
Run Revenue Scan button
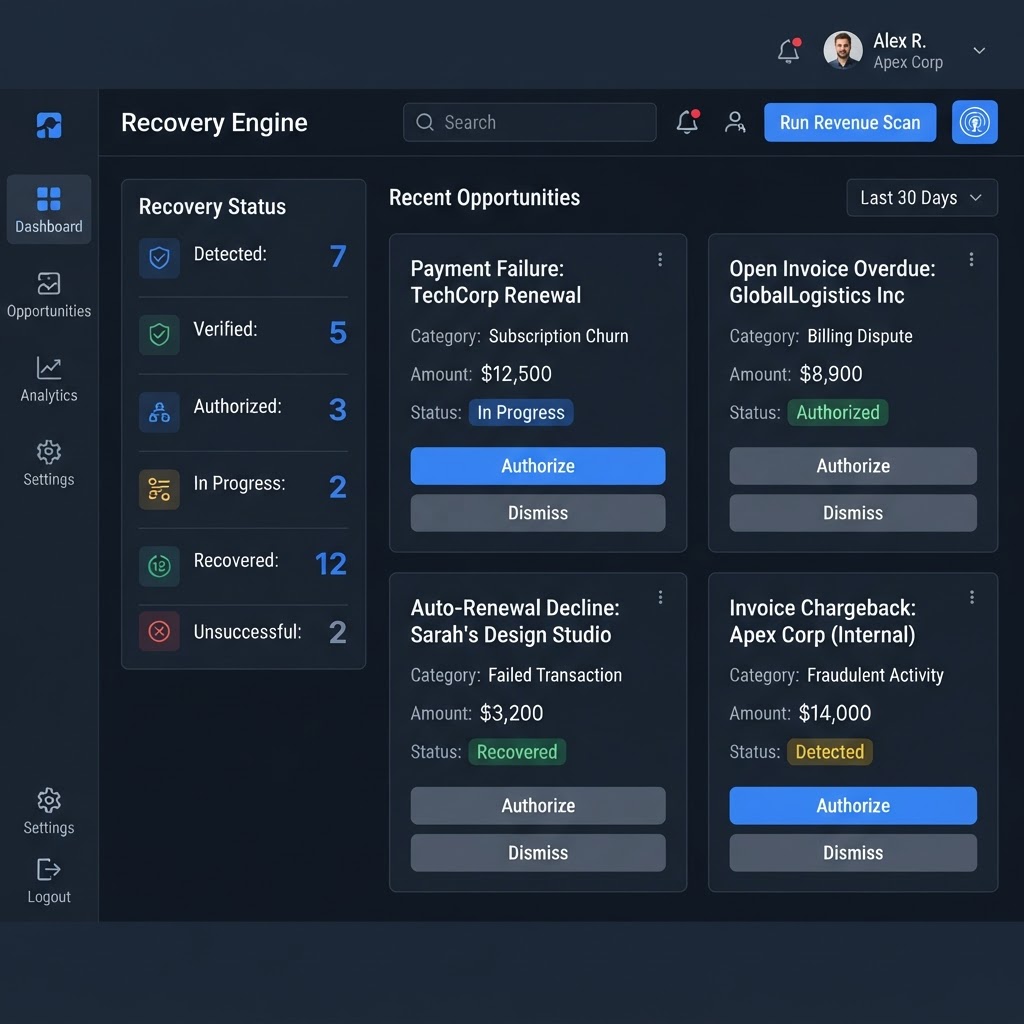tap(850, 122)
